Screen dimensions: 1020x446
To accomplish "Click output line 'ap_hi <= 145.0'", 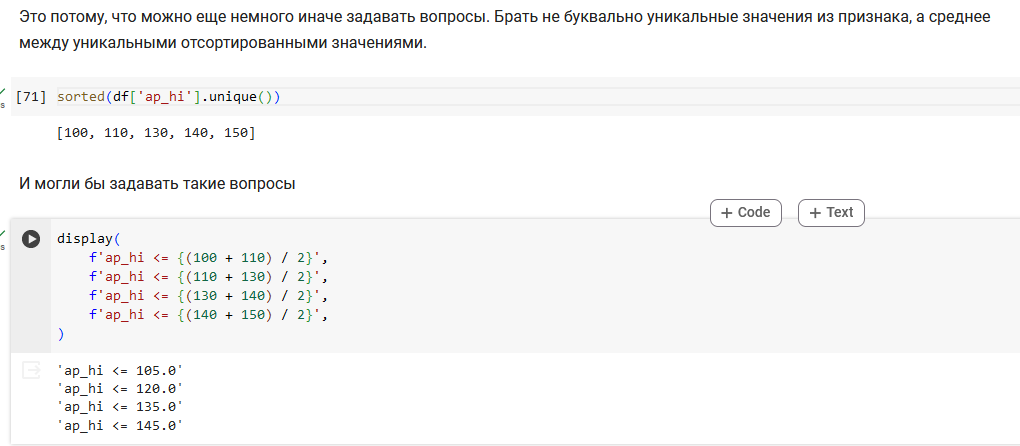I will click(x=120, y=426).
